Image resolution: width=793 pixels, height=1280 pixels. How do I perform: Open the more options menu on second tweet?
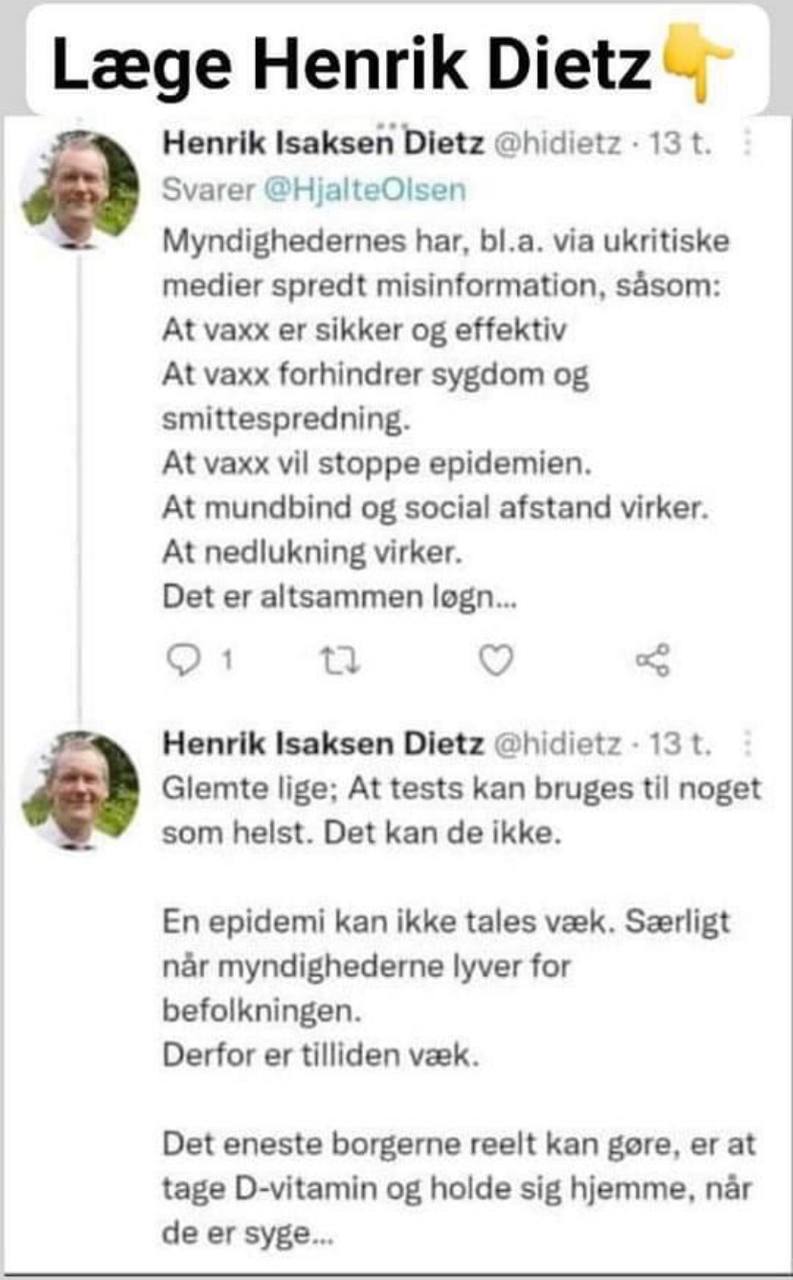click(x=749, y=746)
